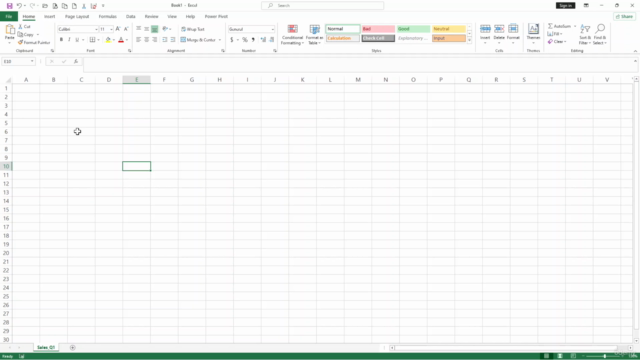The image size is (640, 360).
Task: Switch to the Page Layout tab
Action: (x=77, y=16)
